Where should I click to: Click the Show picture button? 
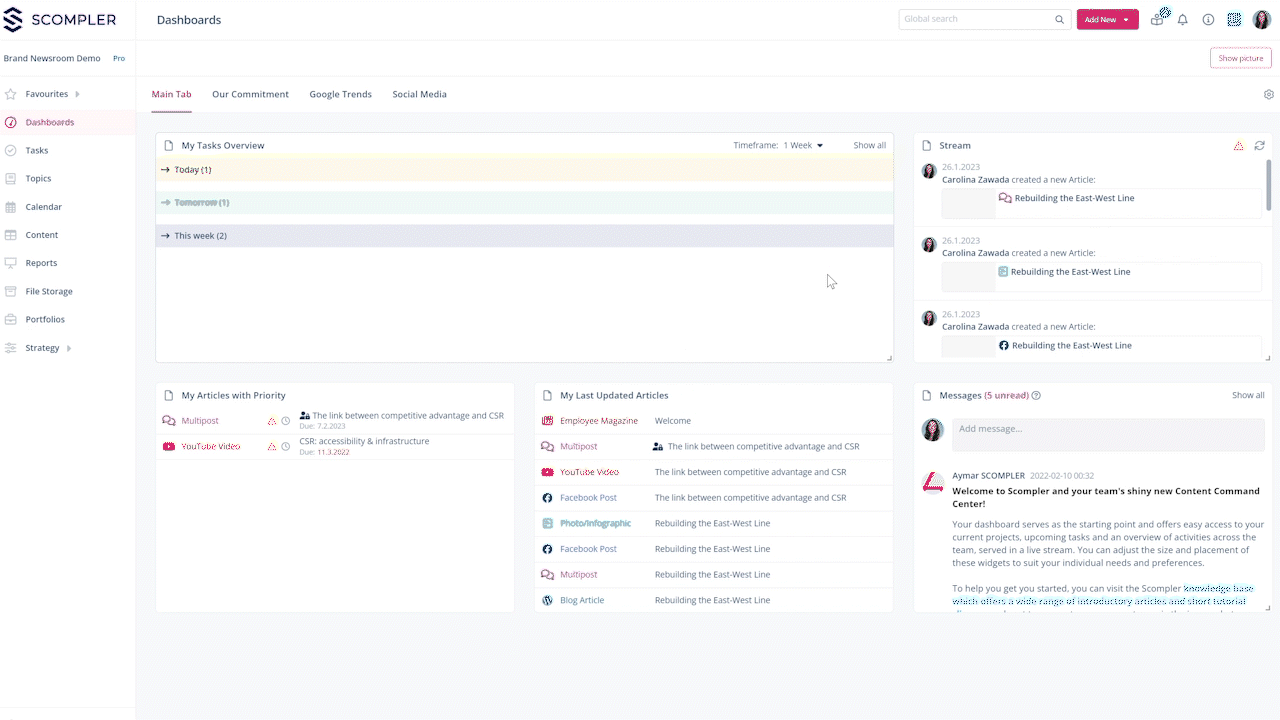point(1240,59)
